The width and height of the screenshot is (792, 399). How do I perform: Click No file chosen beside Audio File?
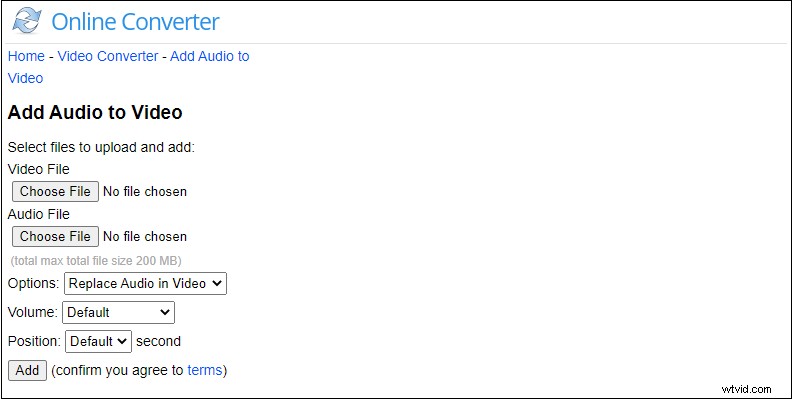[145, 236]
